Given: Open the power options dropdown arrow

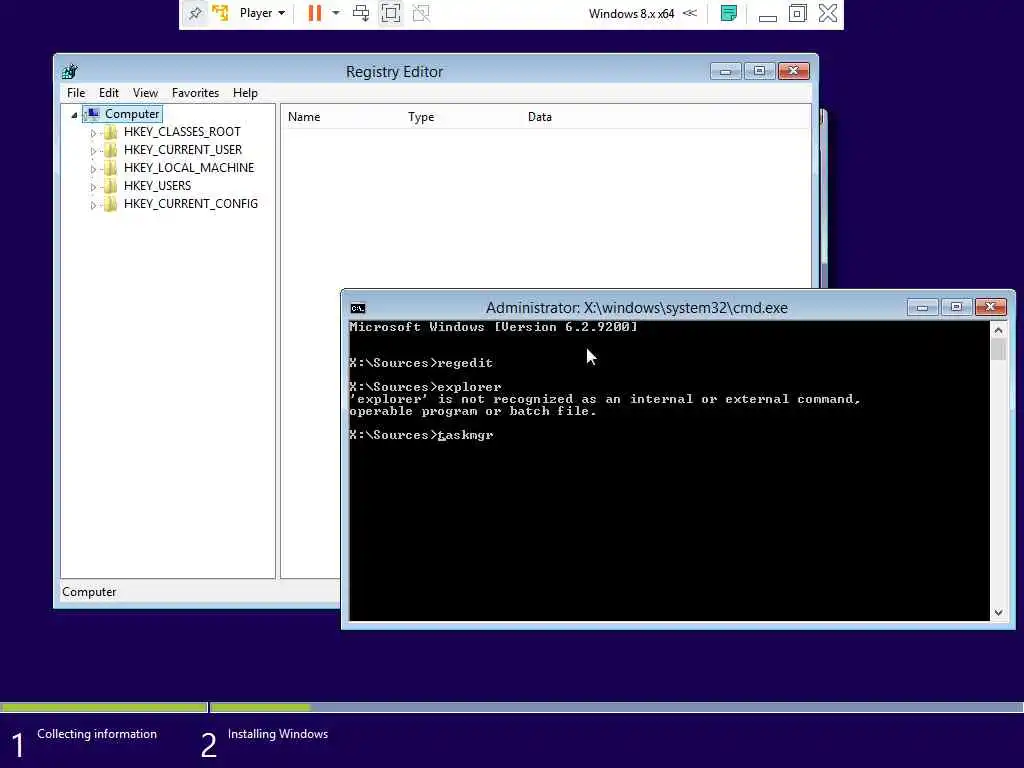Looking at the screenshot, I should coord(336,13).
